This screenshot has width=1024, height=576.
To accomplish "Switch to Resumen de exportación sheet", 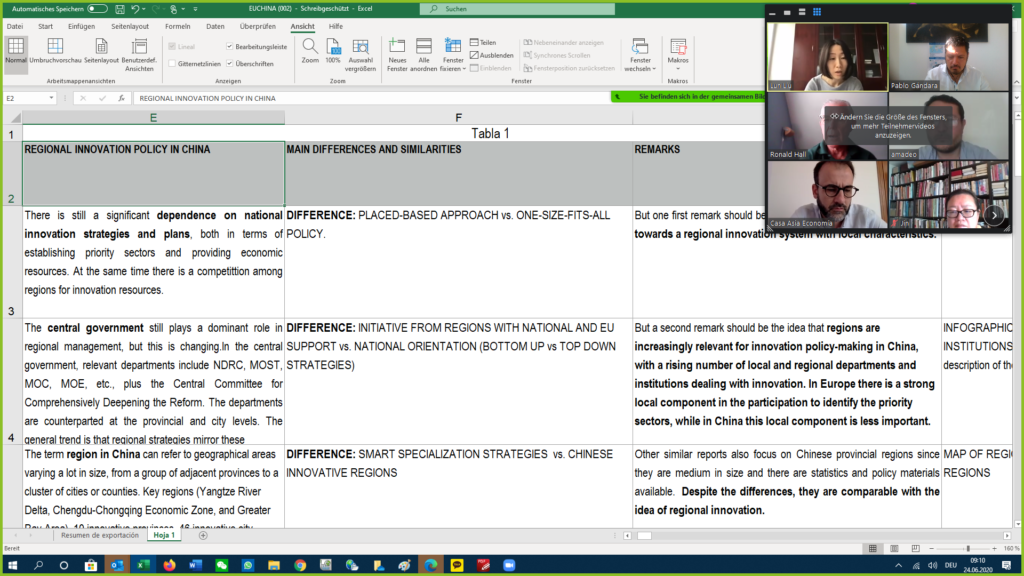I will pos(100,535).
